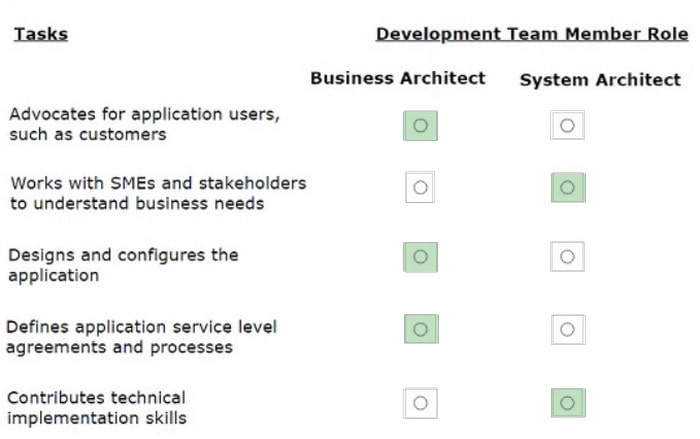This screenshot has height=439, width=700.
Task: Click the Tasks column heading
Action: coord(41,34)
